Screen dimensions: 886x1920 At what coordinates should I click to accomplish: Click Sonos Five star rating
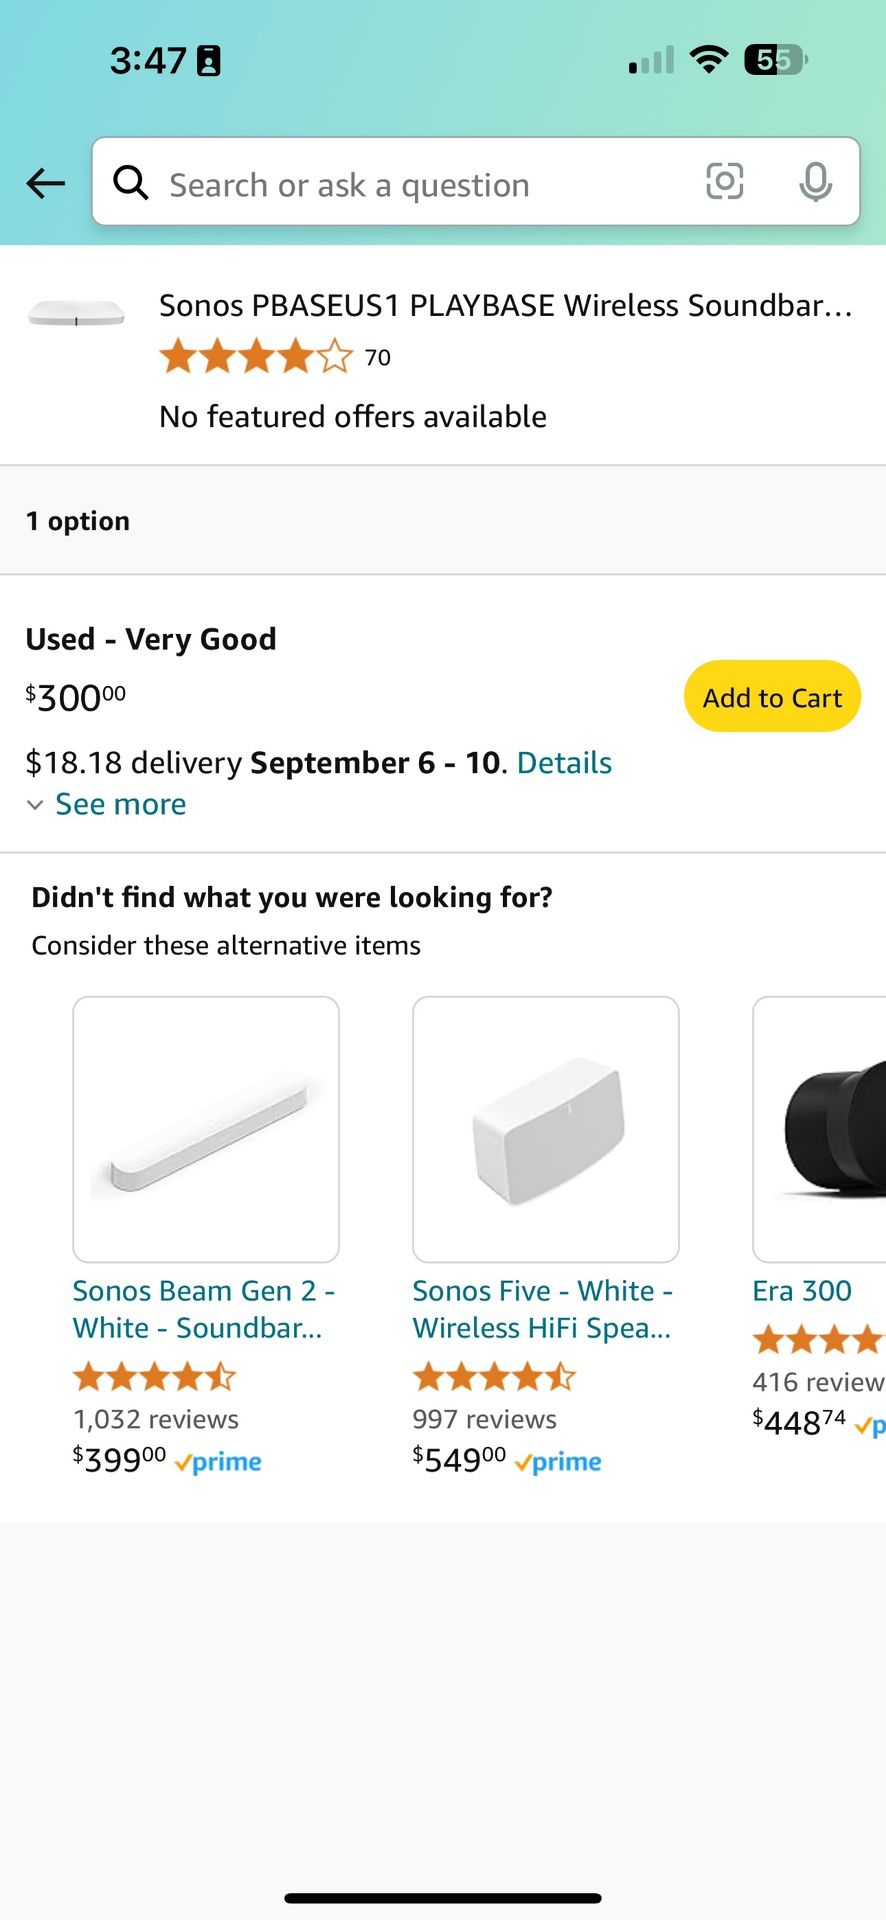495,1377
